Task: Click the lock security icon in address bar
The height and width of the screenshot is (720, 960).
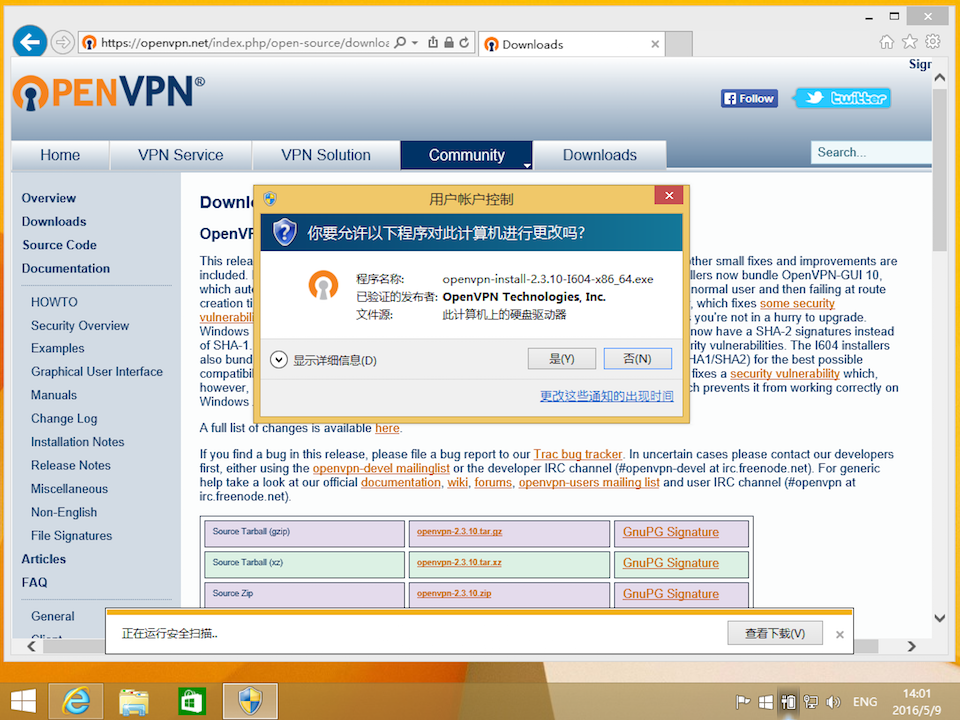Action: point(449,42)
